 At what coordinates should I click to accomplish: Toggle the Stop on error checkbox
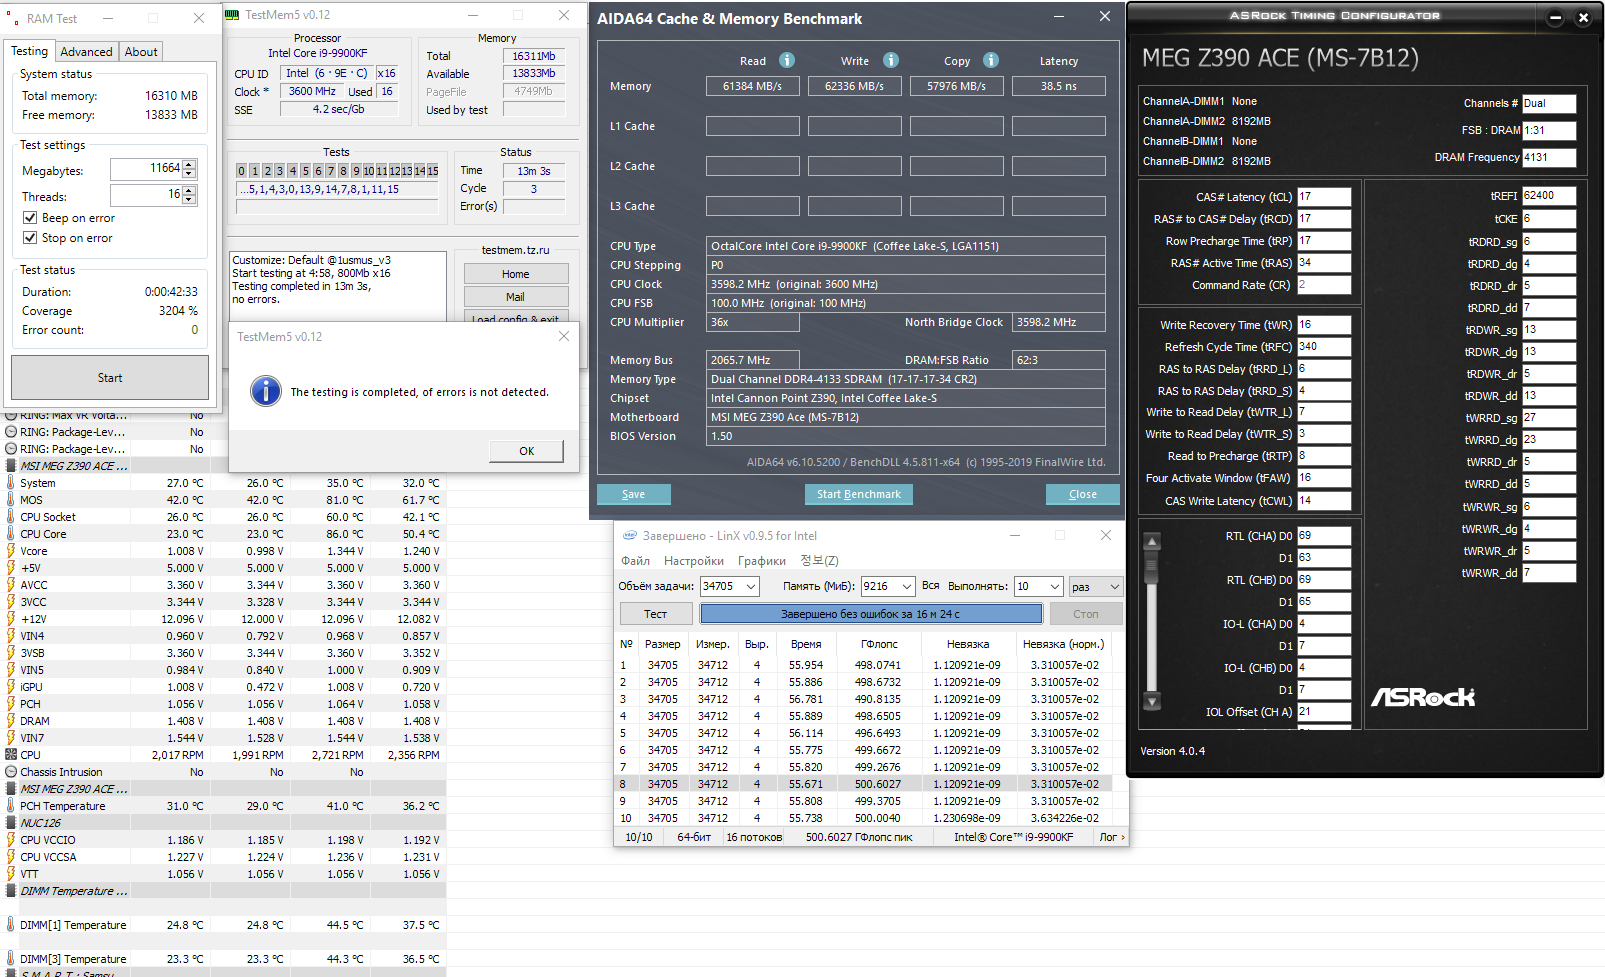point(30,238)
